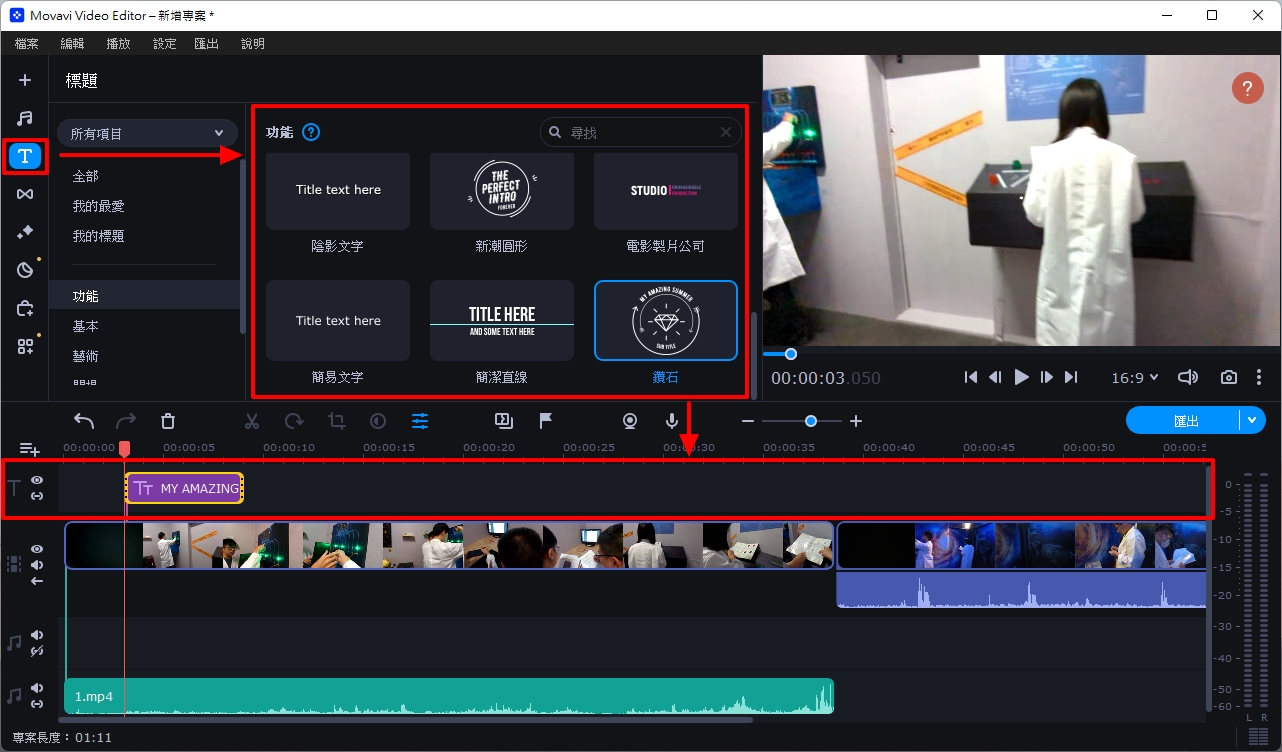The width and height of the screenshot is (1282, 752).
Task: Open the 設定 menu
Action: point(164,44)
